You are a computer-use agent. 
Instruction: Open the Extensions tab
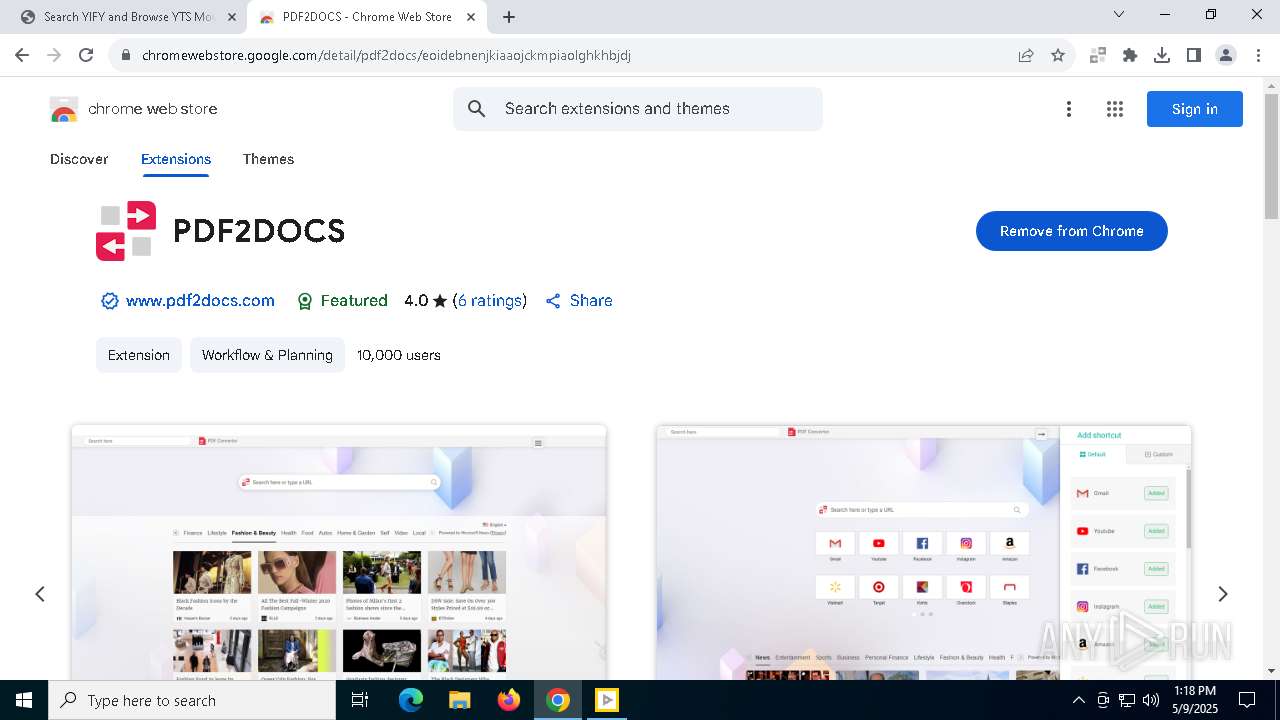176,159
